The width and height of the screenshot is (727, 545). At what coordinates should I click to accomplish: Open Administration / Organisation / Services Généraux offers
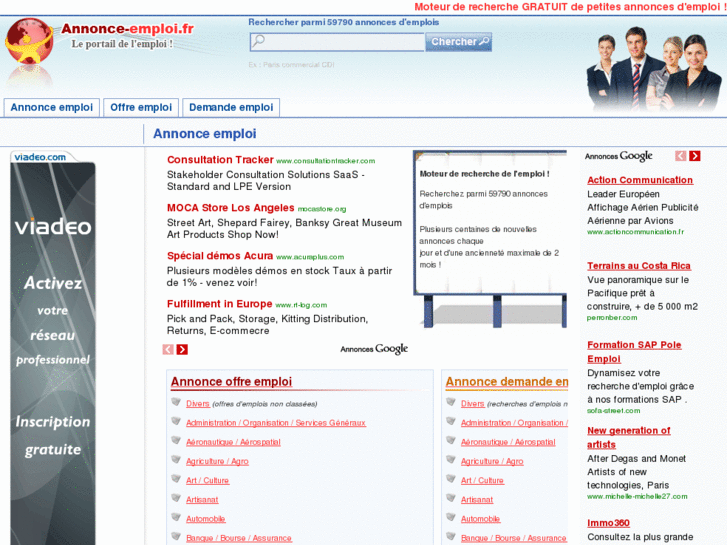click(x=276, y=423)
